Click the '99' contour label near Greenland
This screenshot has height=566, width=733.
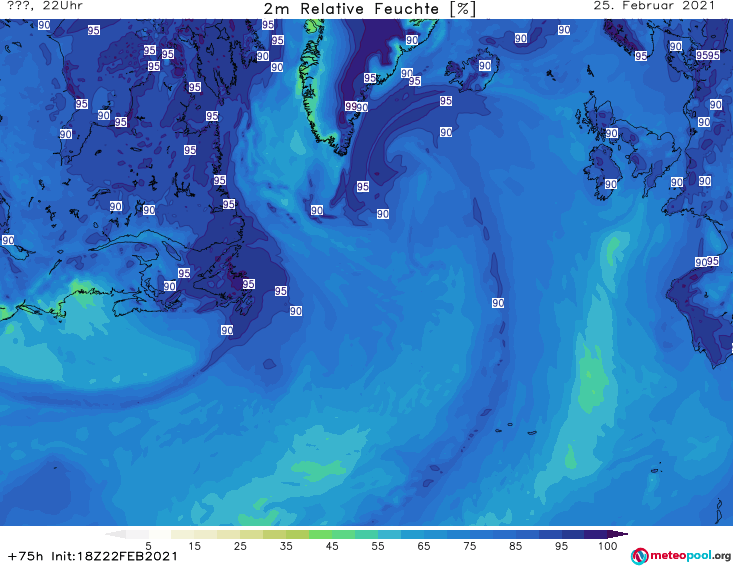pos(351,106)
